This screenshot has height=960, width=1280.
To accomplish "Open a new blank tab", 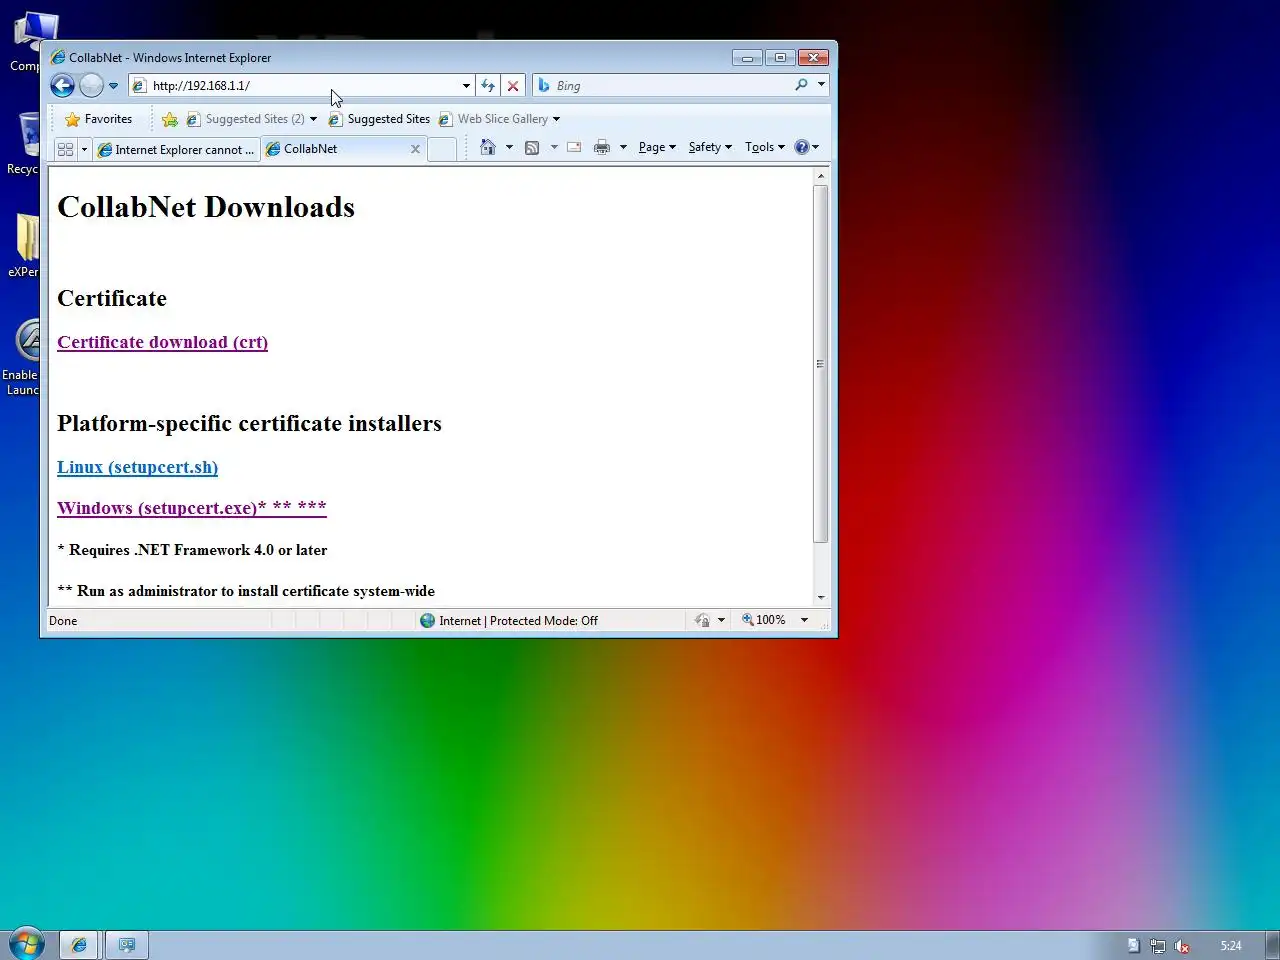I will 442,149.
